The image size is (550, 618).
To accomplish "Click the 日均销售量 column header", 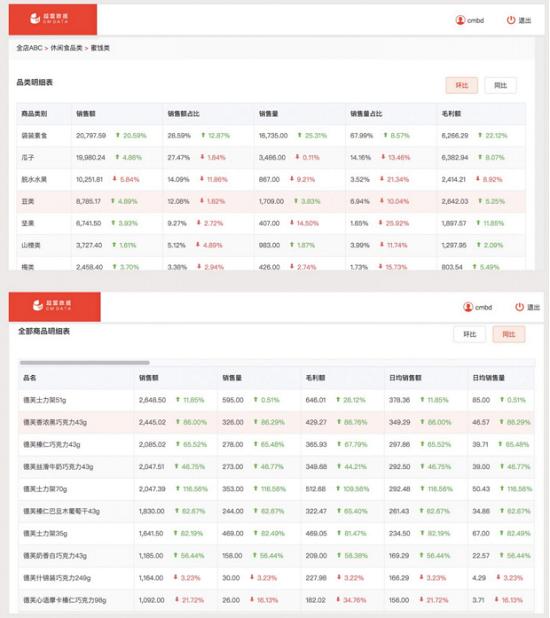I will click(488, 378).
